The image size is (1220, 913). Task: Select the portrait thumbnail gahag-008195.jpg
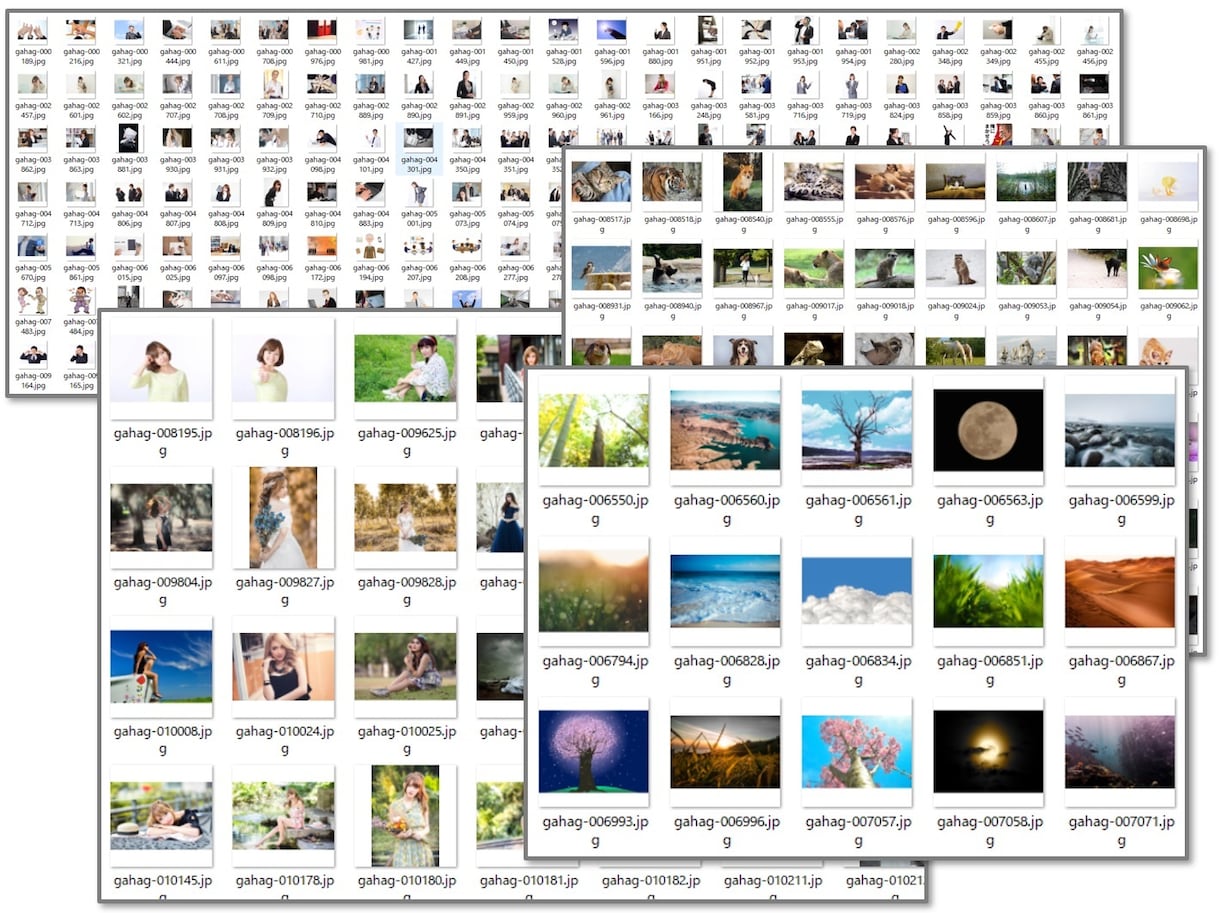[x=161, y=368]
